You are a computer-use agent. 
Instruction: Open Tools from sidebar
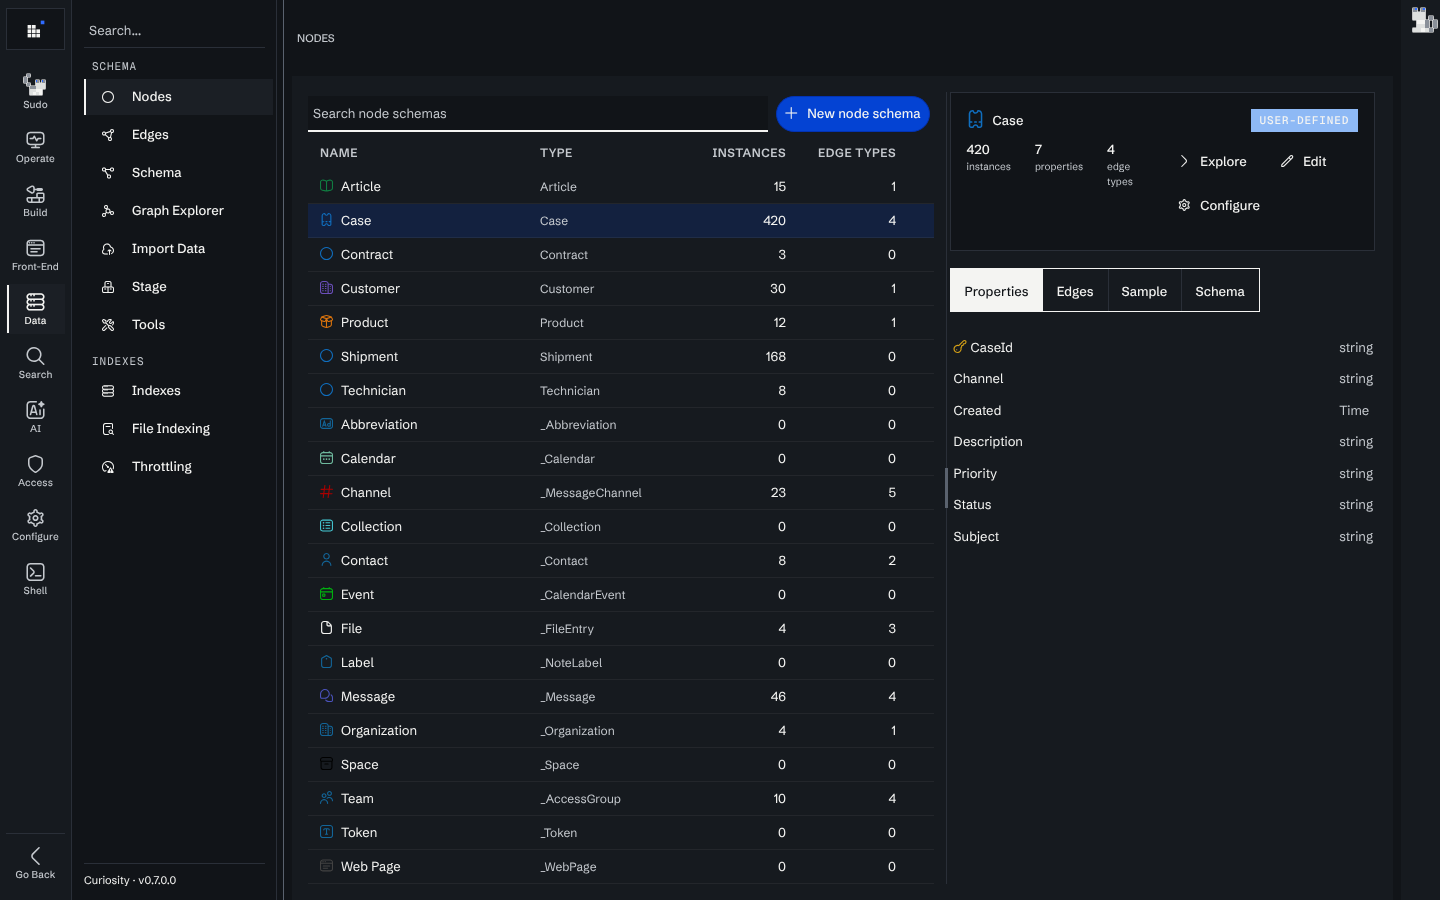[178, 325]
